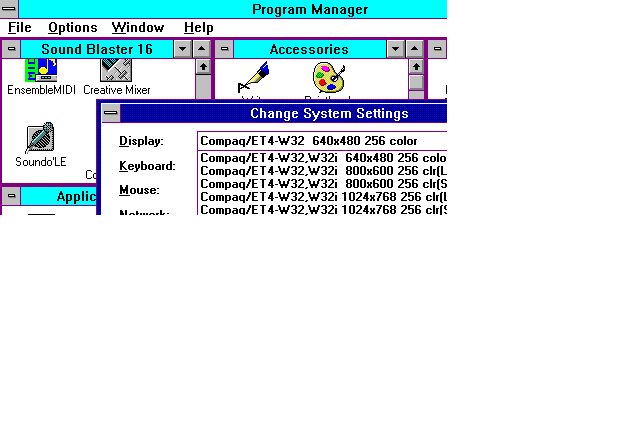This screenshot has width=640, height=442.
Task: Open the Help menu
Action: pos(198,28)
